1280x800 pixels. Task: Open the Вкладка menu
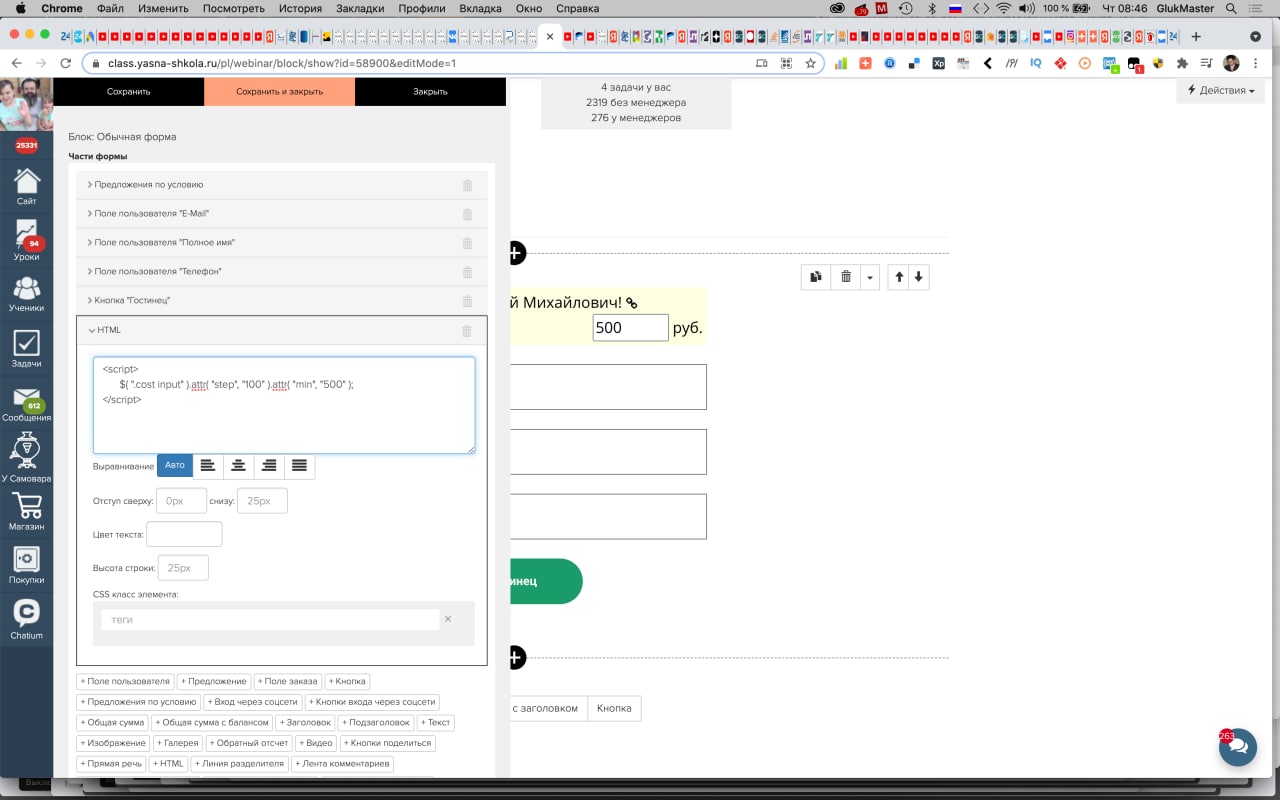480,8
